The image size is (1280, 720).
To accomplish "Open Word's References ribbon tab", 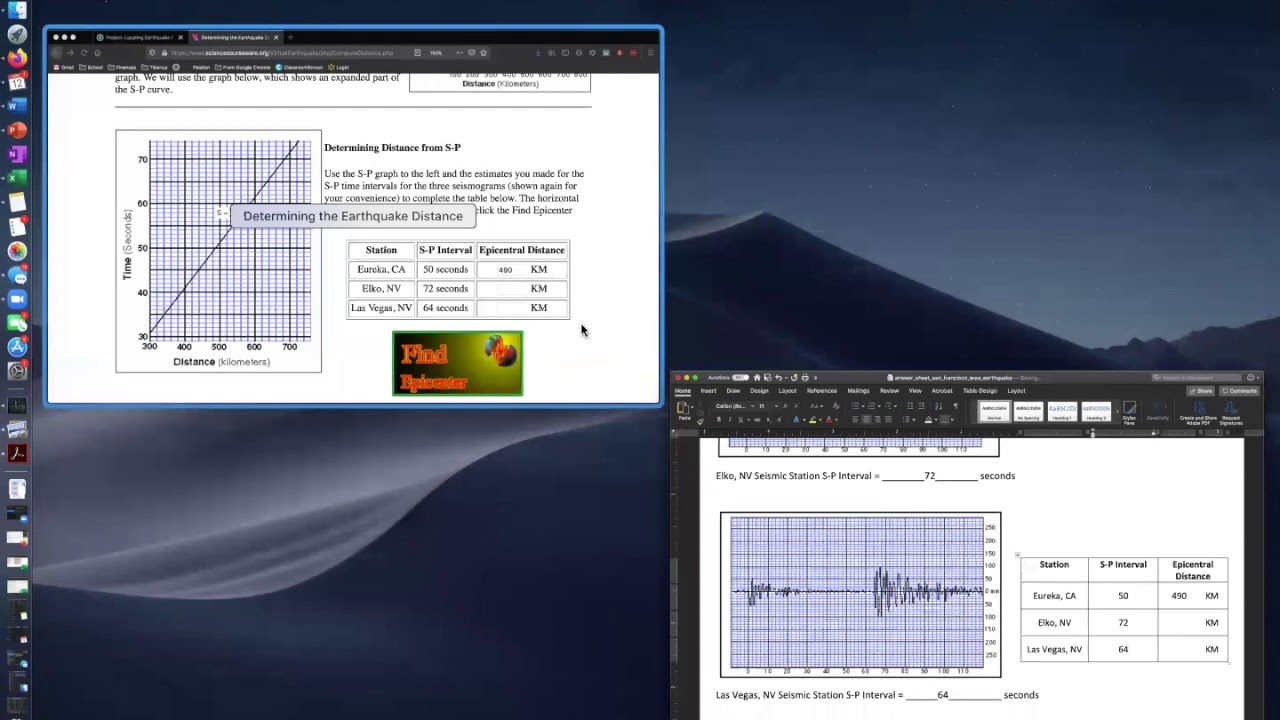I will coord(822,391).
